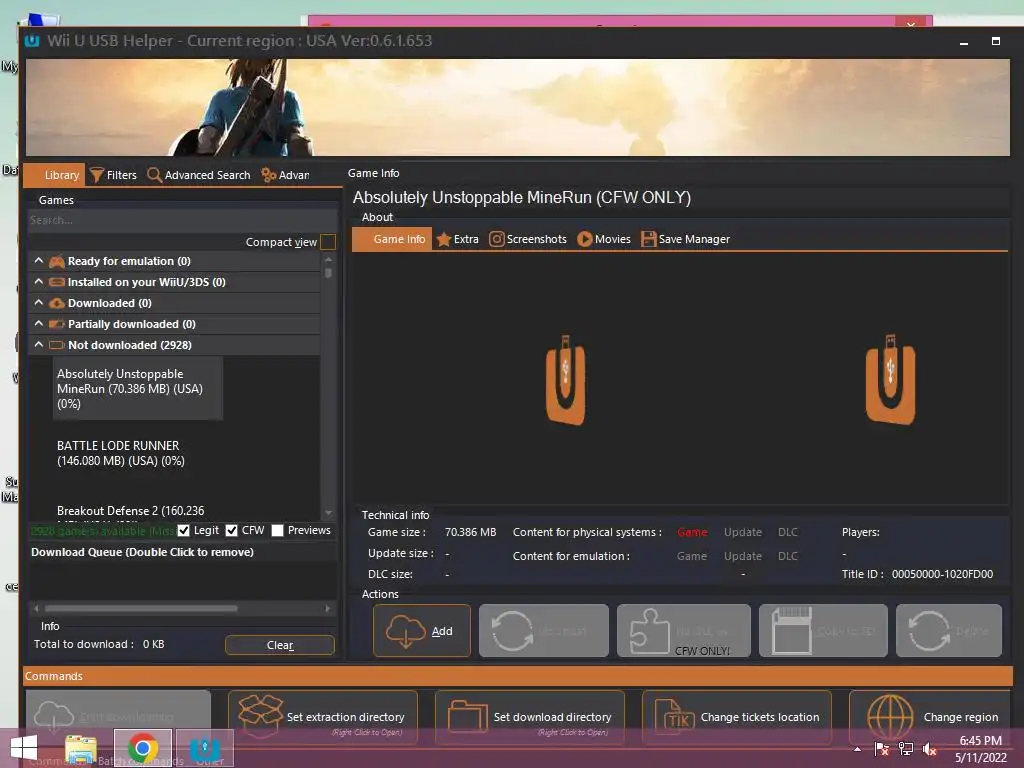Open the Library tab
This screenshot has height=768, width=1024.
54,175
